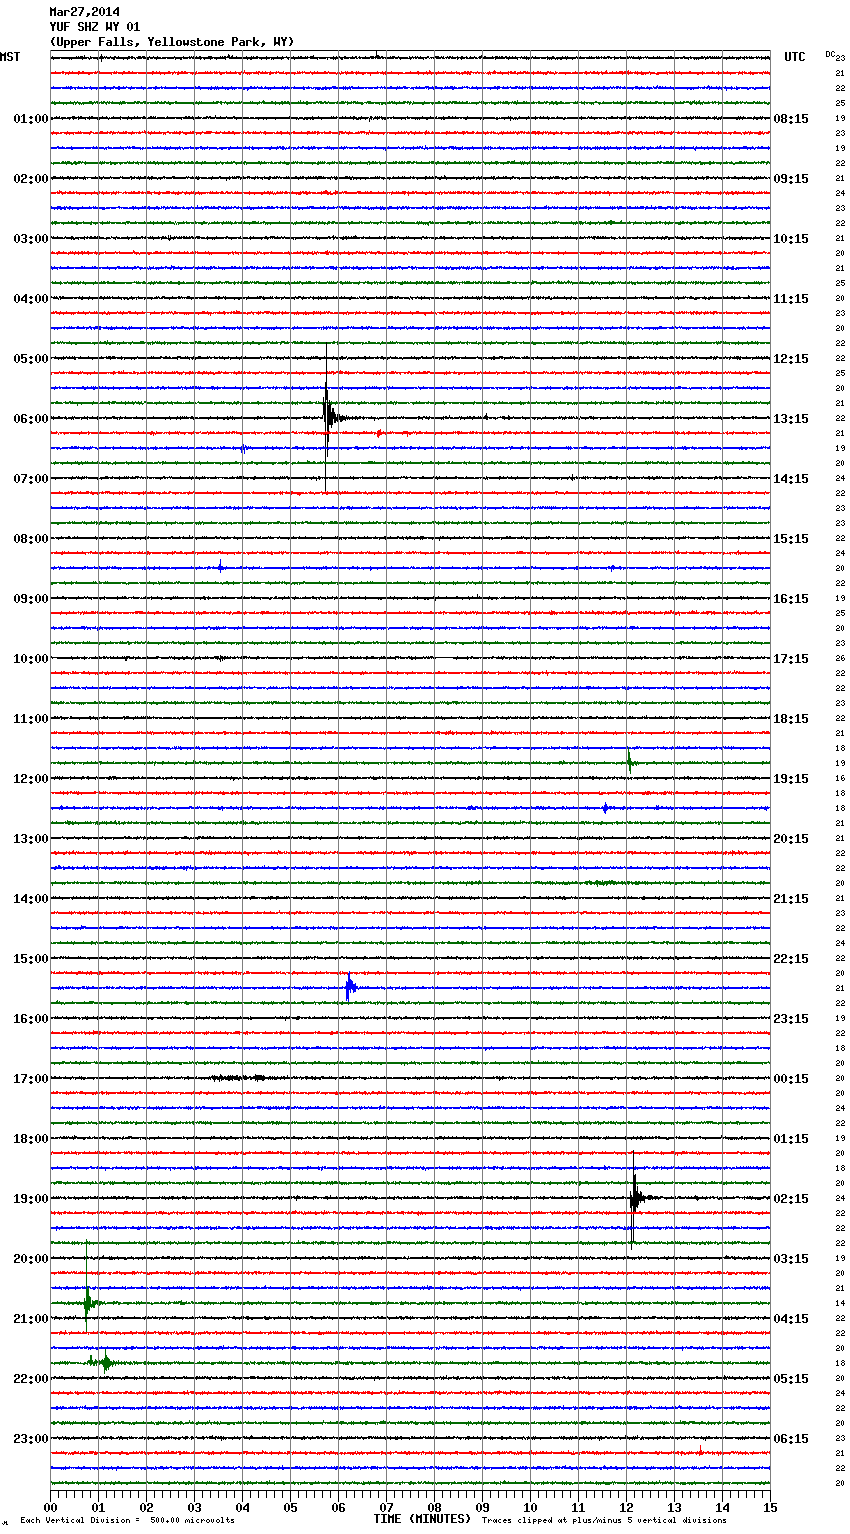Select the station code YUF SHZ WY 01
This screenshot has height=1534, width=850.
pyautogui.click(x=95, y=27)
